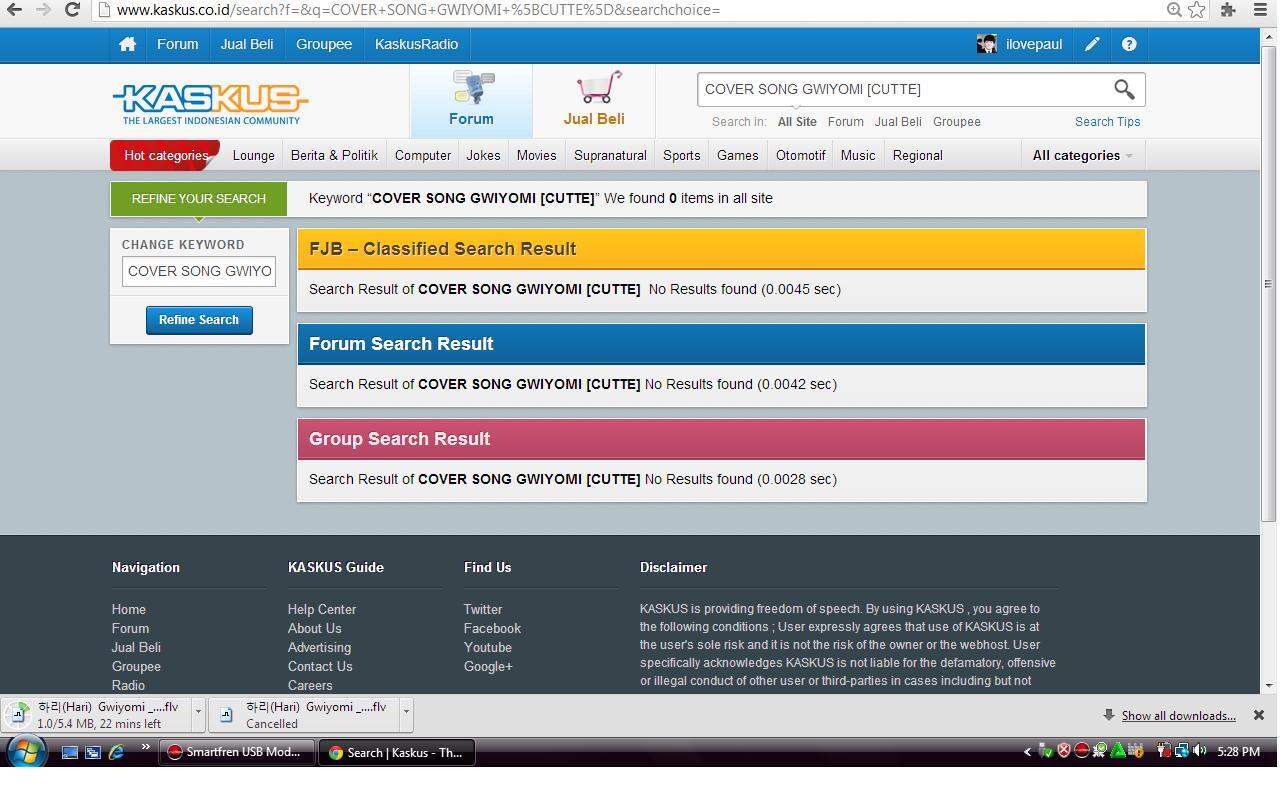Expand All categories dropdown
Image resolution: width=1280 pixels, height=800 pixels.
tap(1082, 155)
